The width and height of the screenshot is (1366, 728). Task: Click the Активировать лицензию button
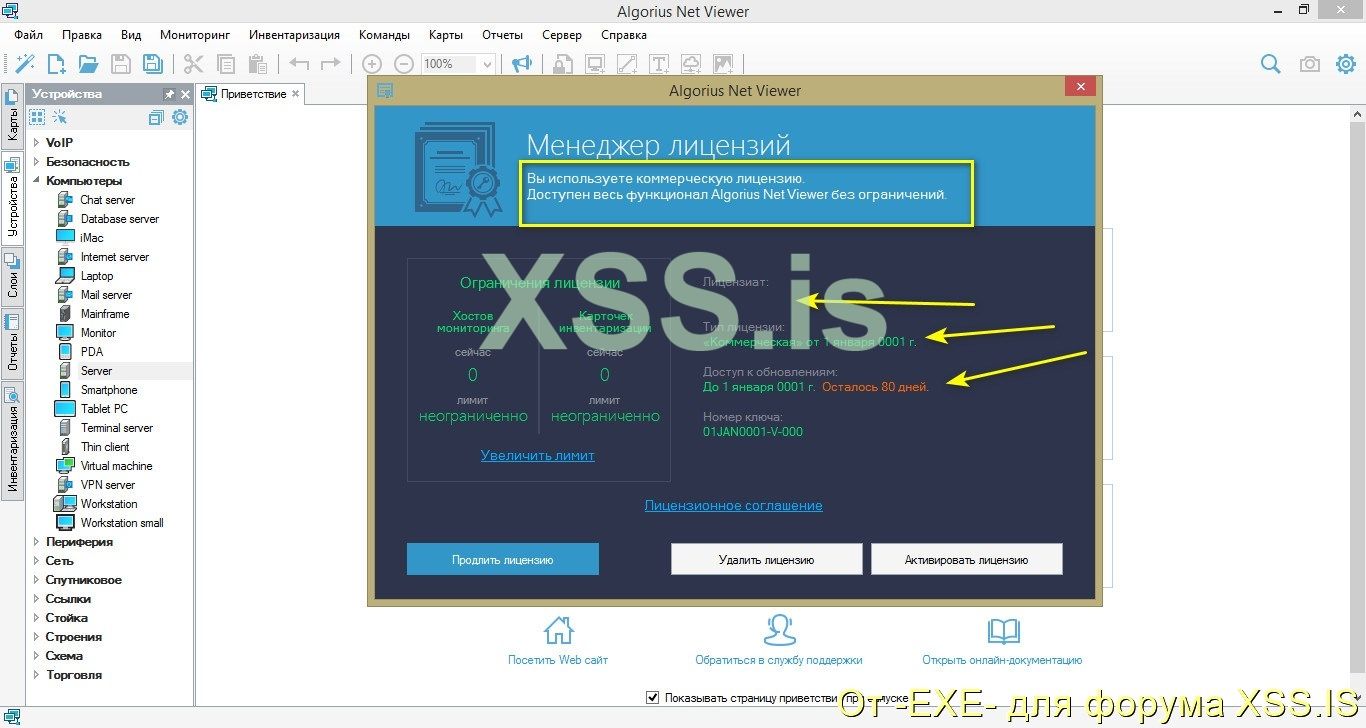(x=967, y=560)
